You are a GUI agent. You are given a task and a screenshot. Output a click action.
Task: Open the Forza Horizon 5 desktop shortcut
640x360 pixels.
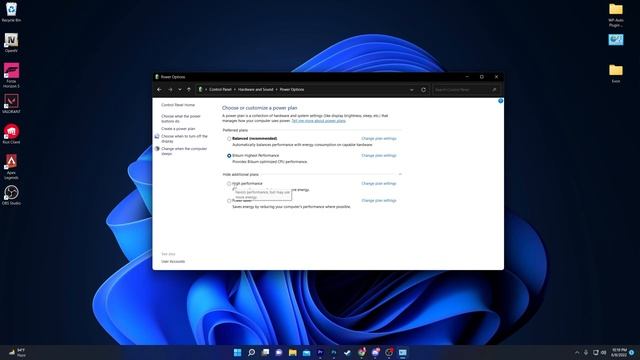pos(11,76)
